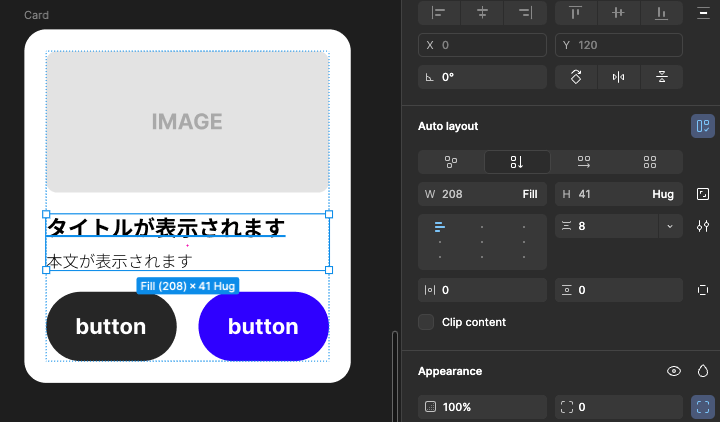Select freeform layout flow
This screenshot has height=422, width=720.
pos(451,162)
